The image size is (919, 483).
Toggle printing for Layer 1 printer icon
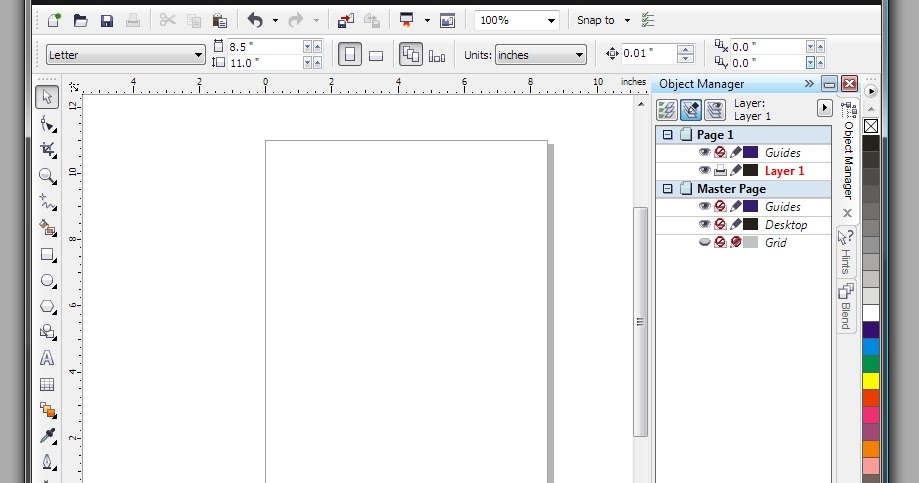click(x=720, y=171)
